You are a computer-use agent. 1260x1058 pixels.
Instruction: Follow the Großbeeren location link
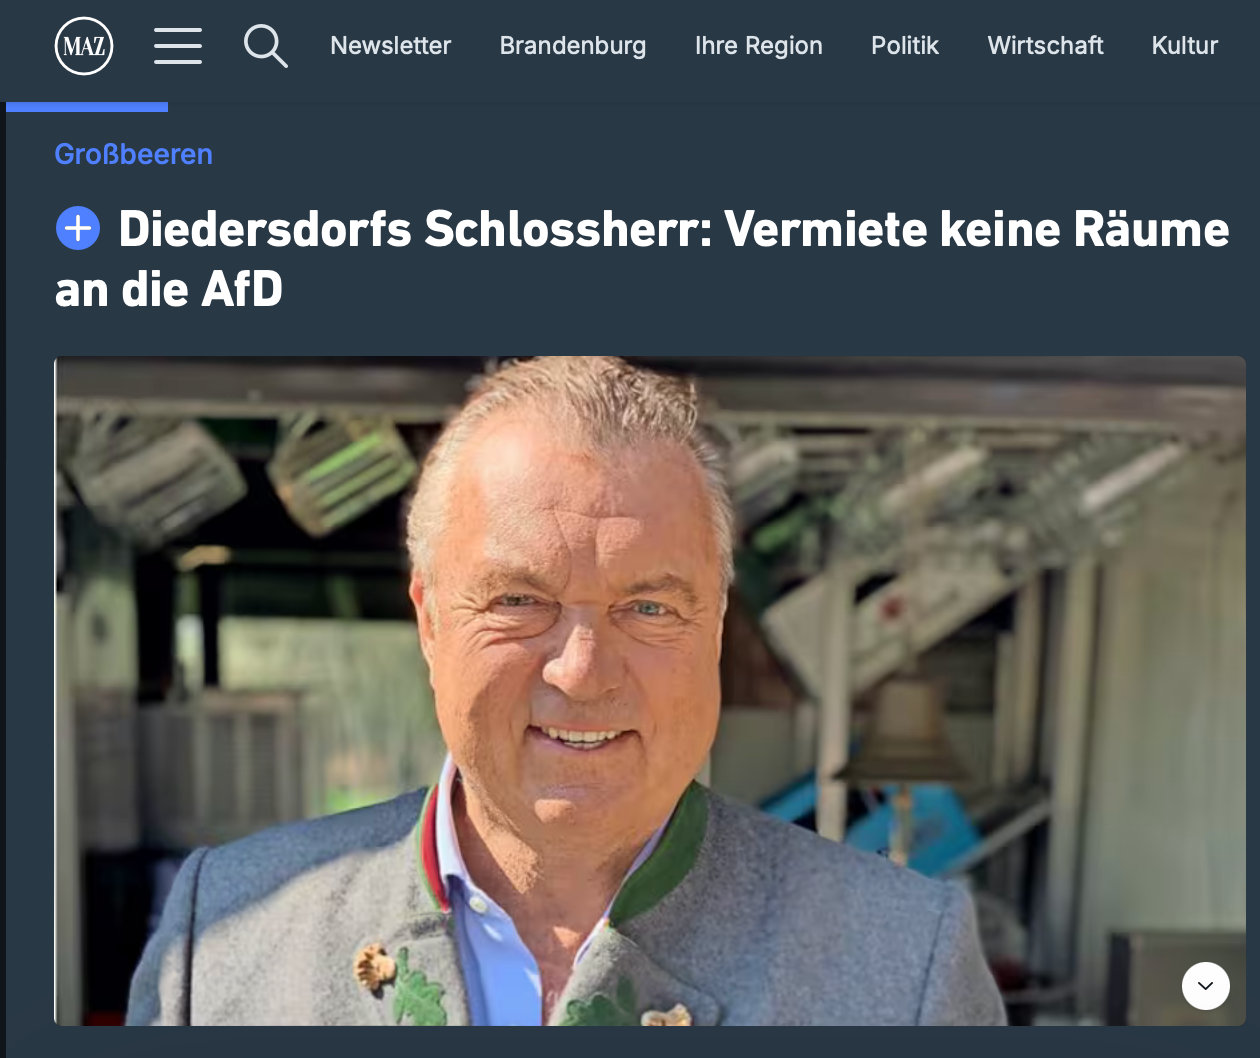pos(133,154)
